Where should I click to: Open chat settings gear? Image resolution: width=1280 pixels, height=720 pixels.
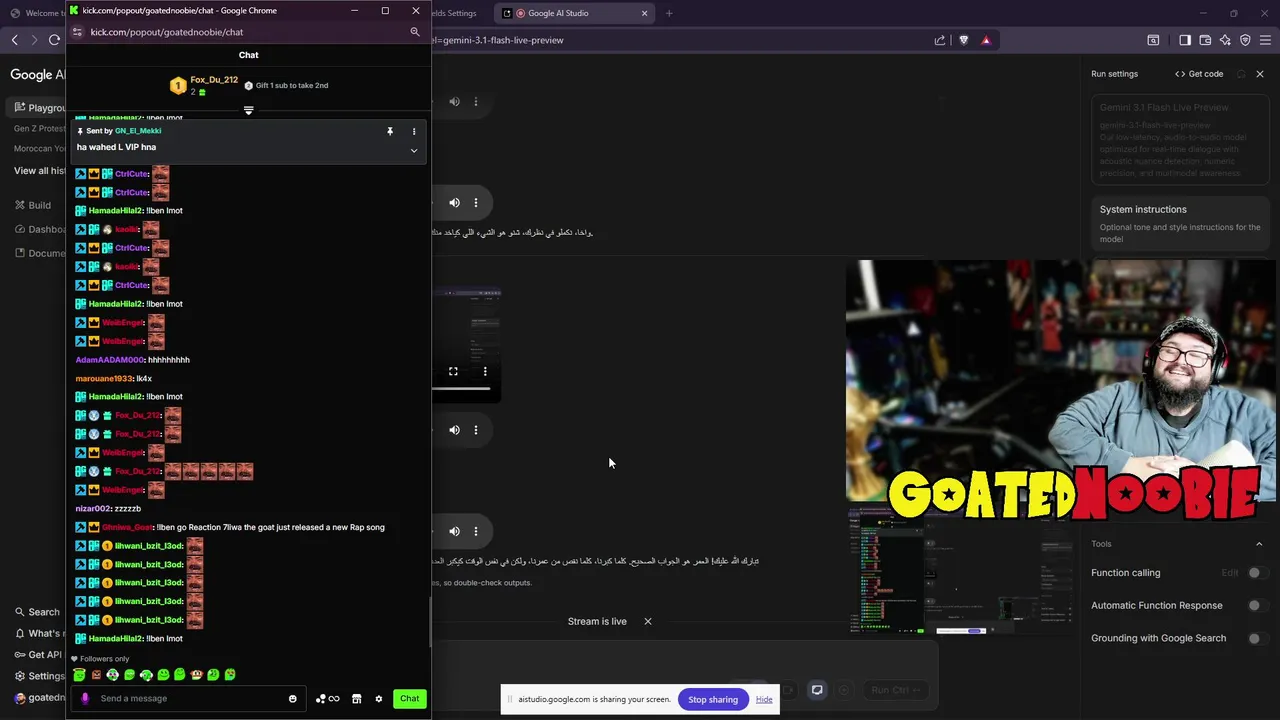379,699
